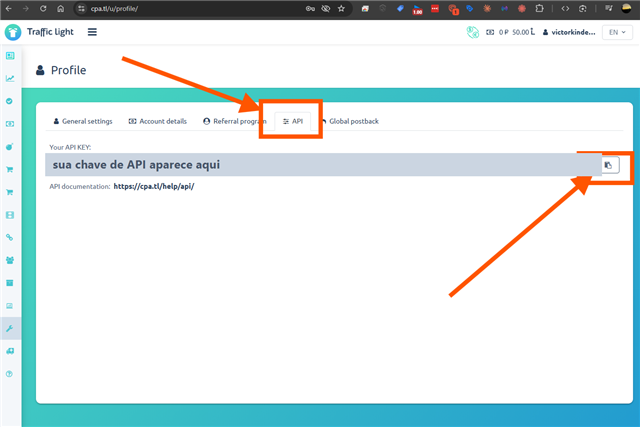Viewport: 640px width, 427px height.
Task: Open the https://cpa.tl/help/api/ documentation link
Action: (x=154, y=187)
